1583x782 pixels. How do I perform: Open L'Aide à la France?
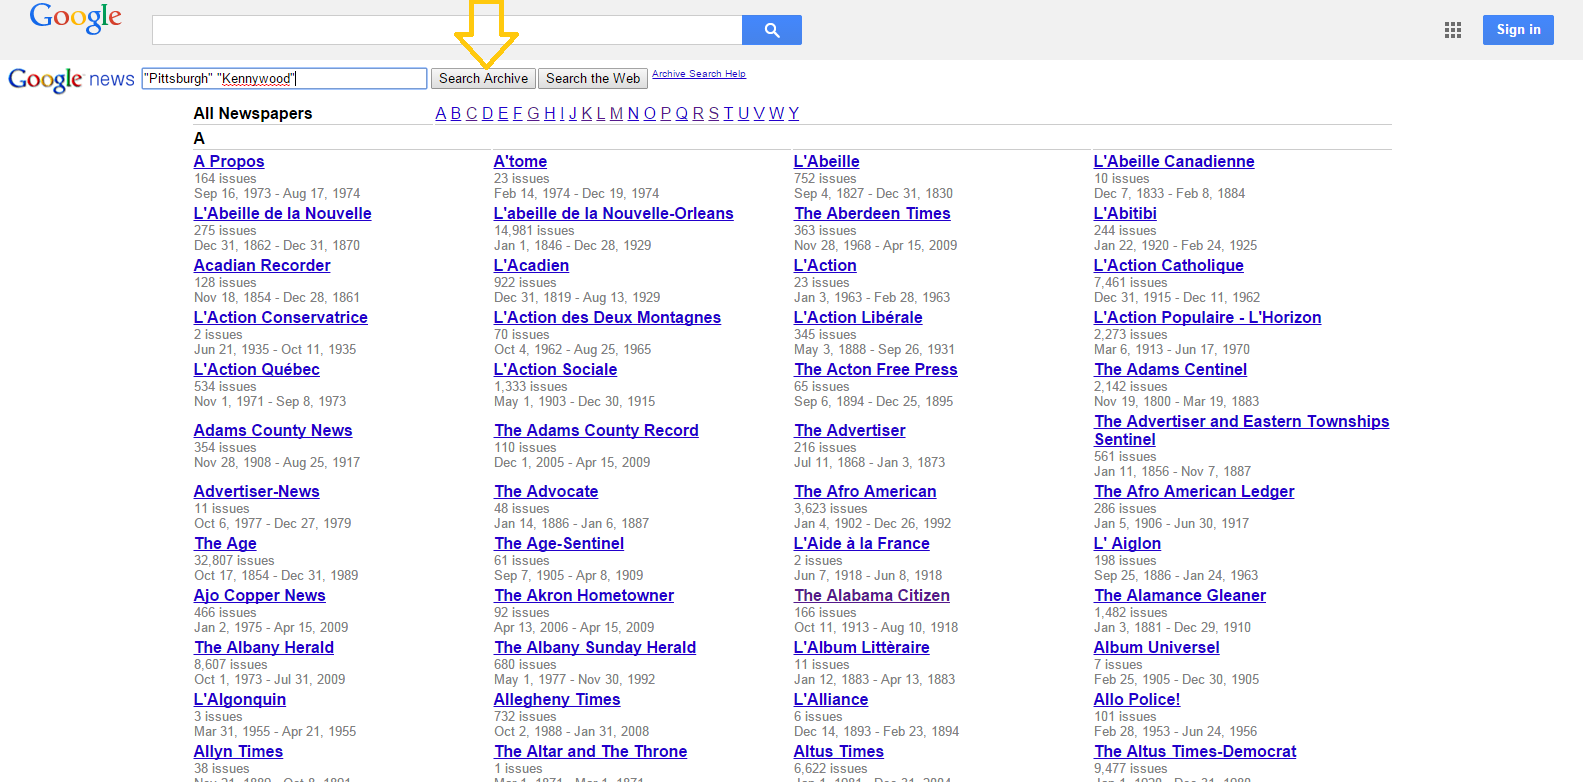pyautogui.click(x=862, y=544)
